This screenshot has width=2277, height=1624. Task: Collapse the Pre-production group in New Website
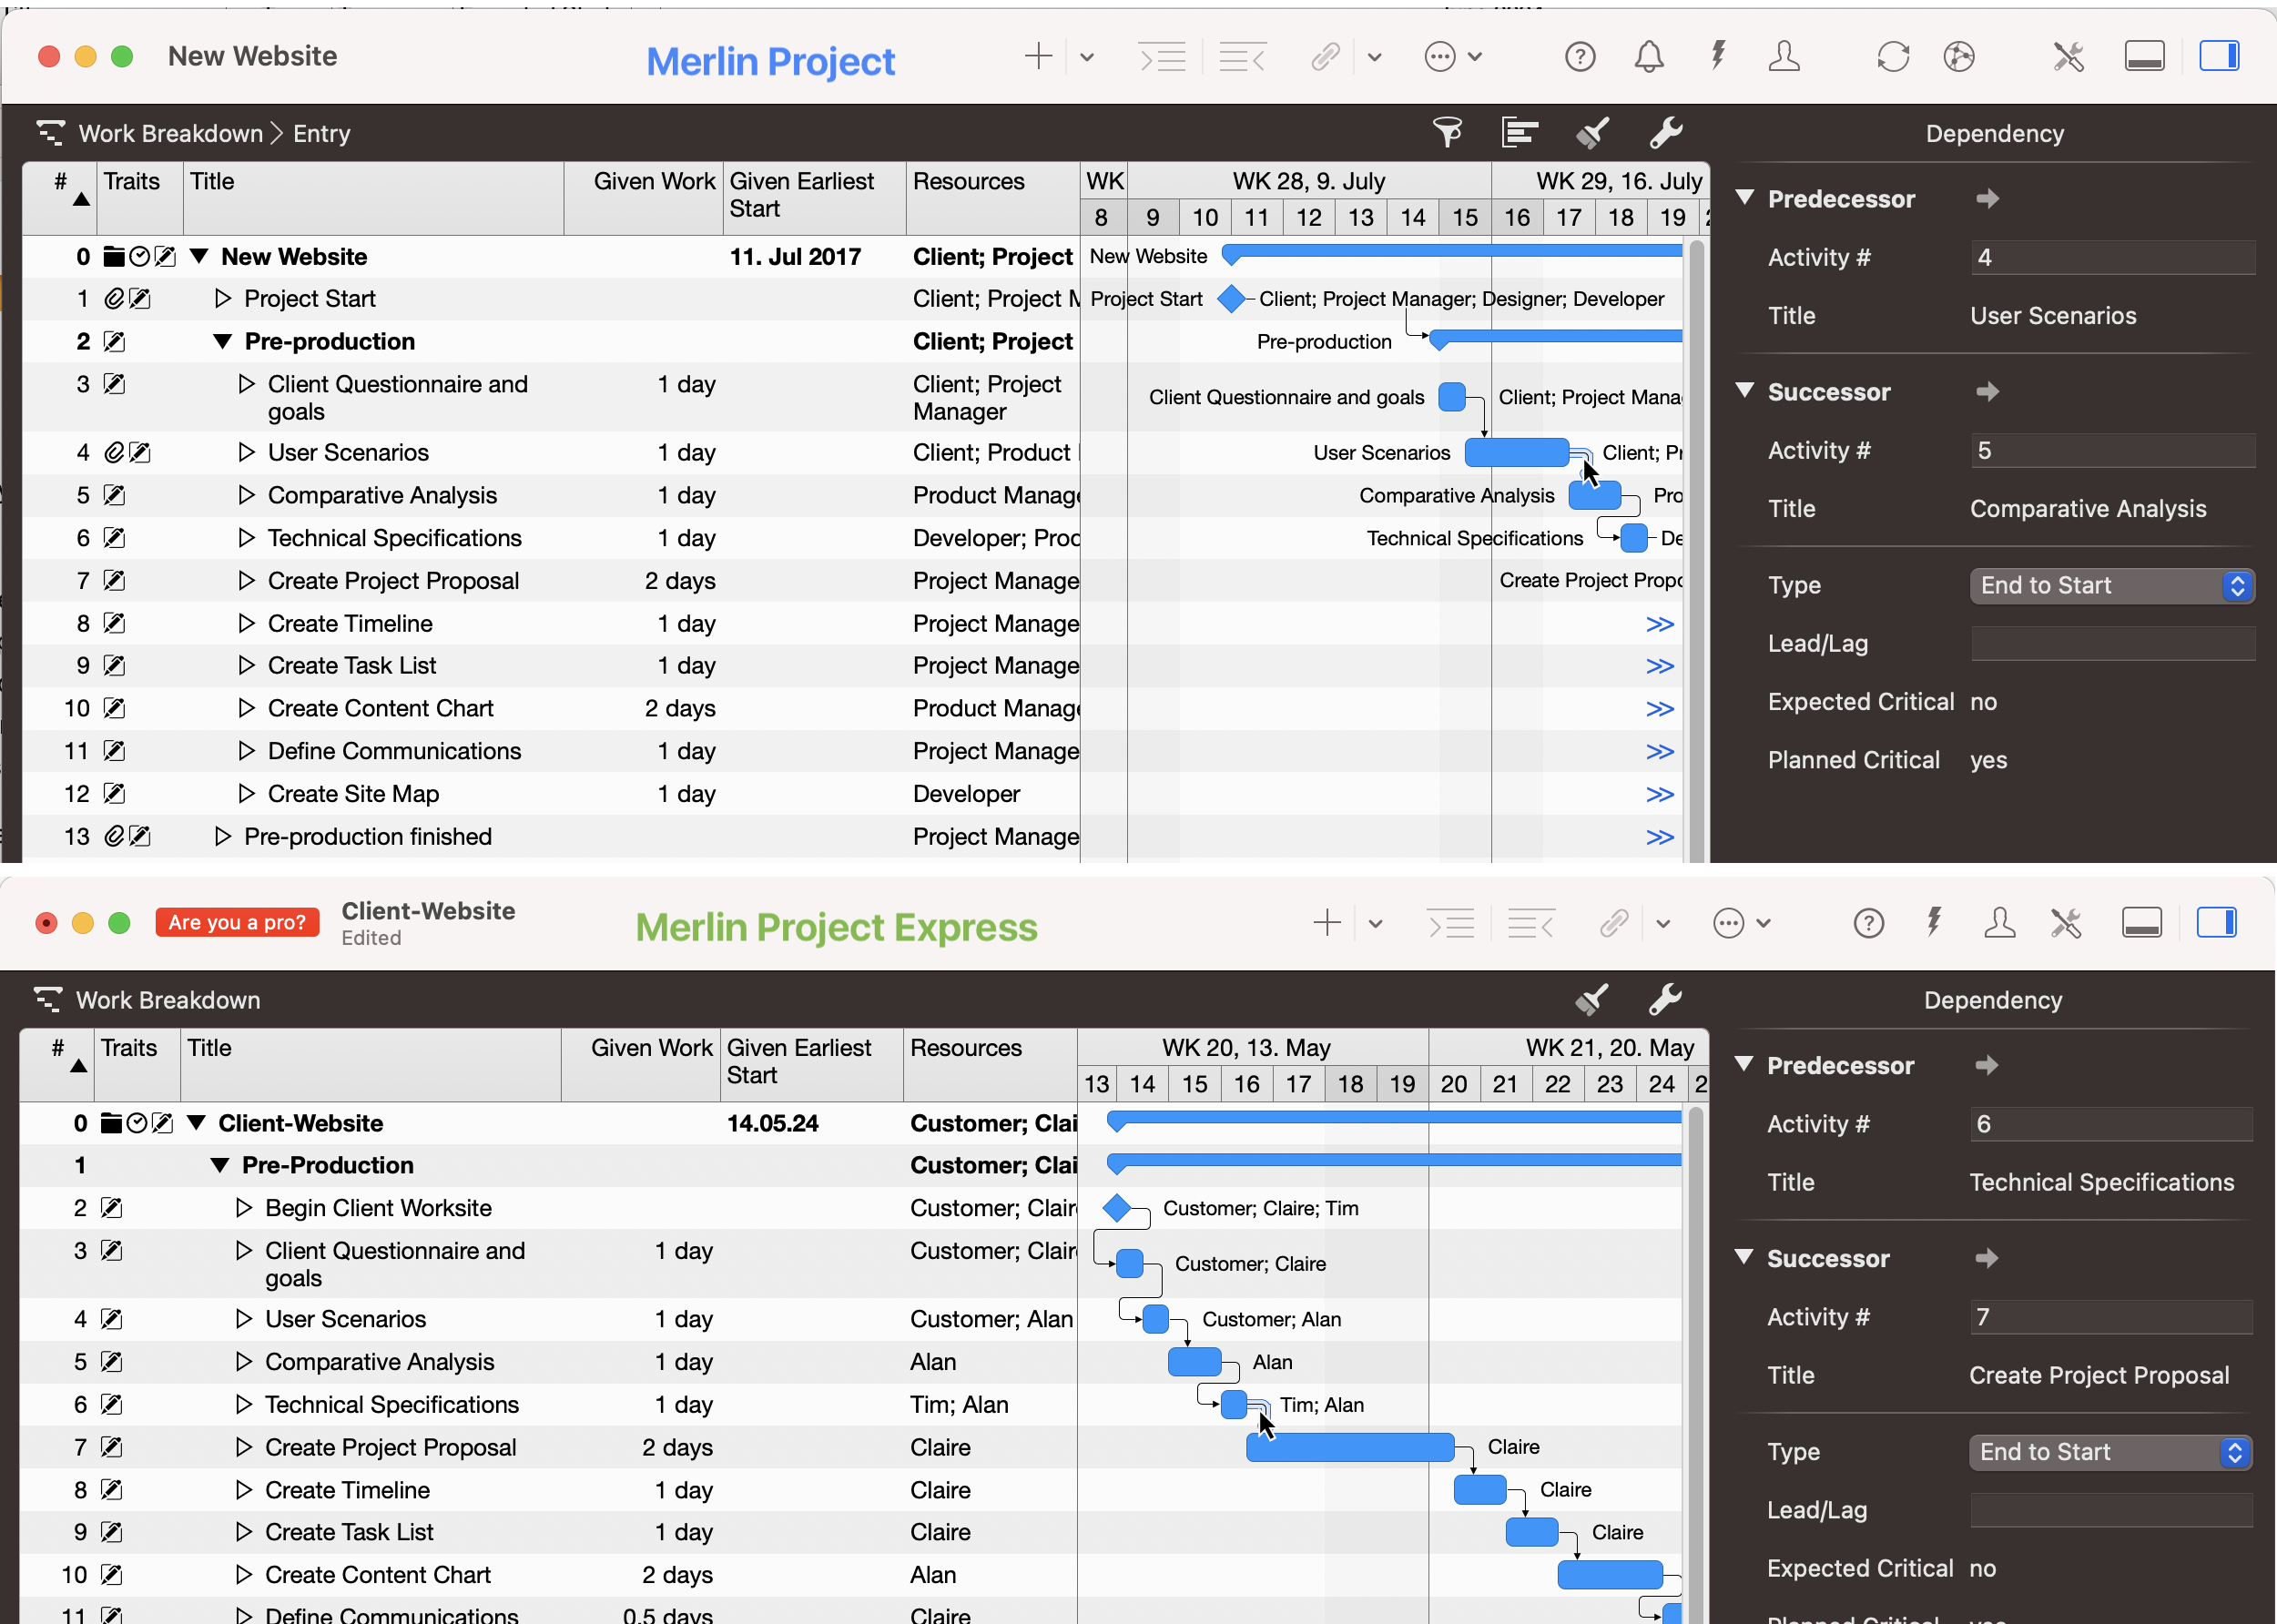[x=223, y=342]
